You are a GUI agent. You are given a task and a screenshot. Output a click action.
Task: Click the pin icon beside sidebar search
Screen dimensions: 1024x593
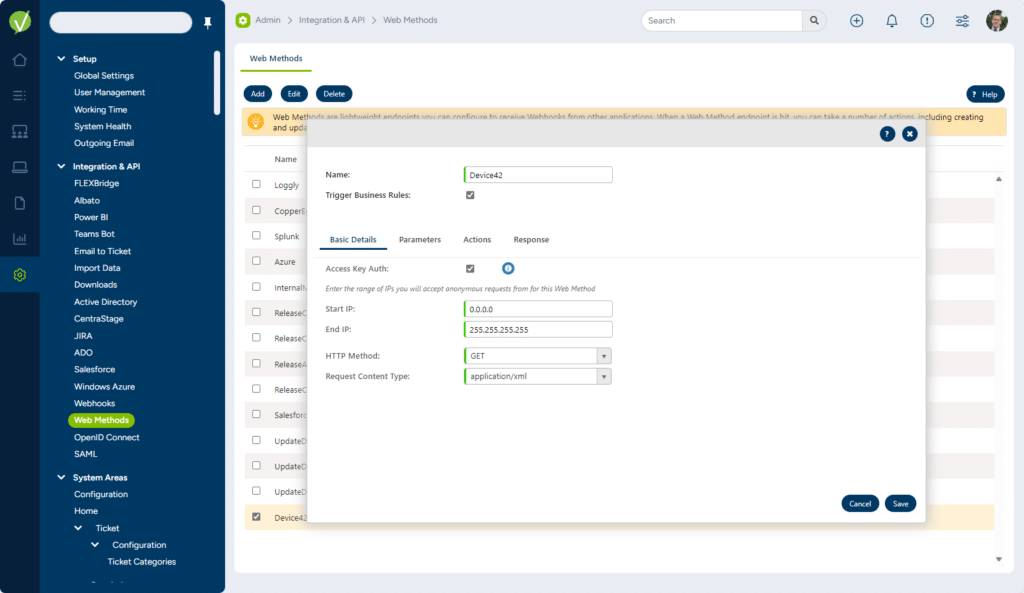pos(208,22)
